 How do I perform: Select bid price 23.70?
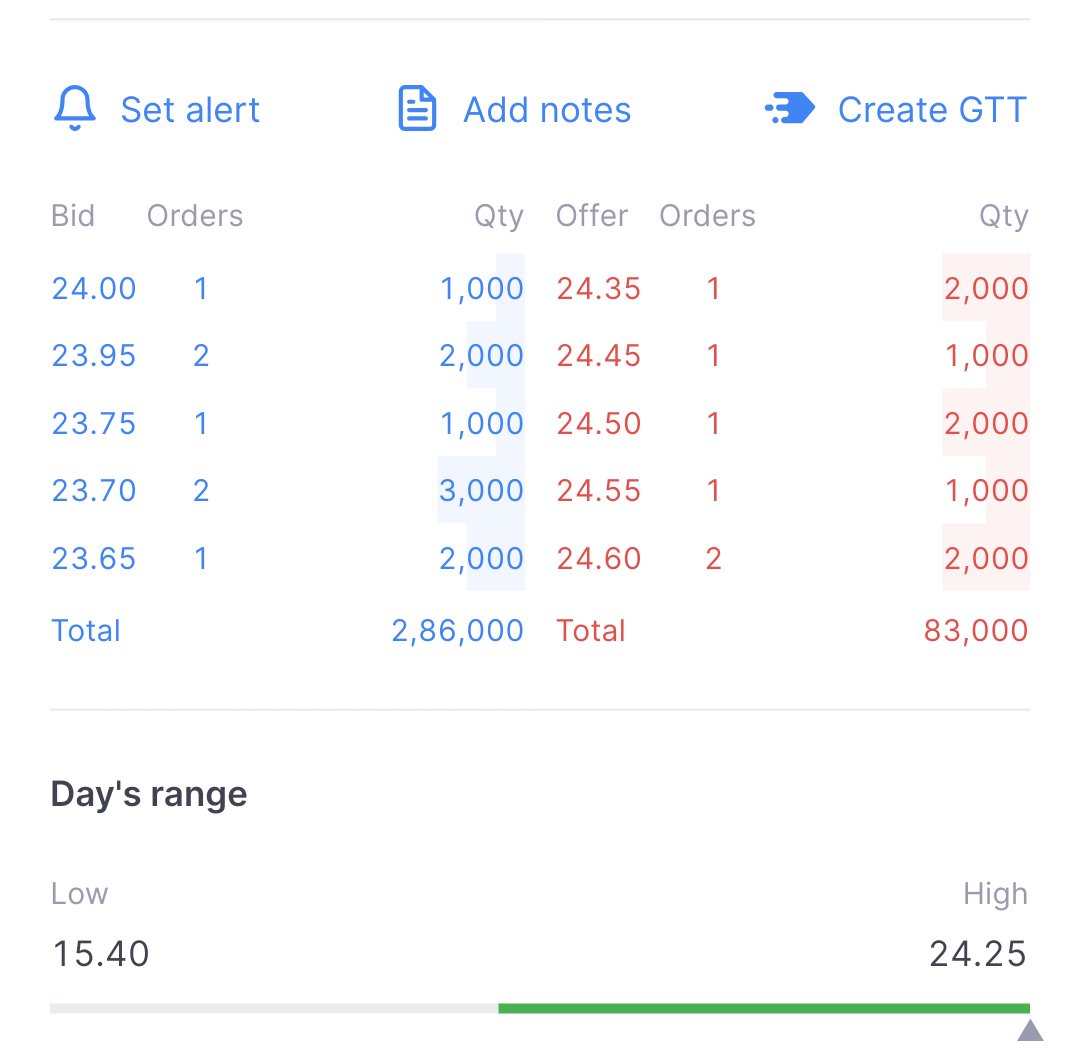tap(94, 491)
